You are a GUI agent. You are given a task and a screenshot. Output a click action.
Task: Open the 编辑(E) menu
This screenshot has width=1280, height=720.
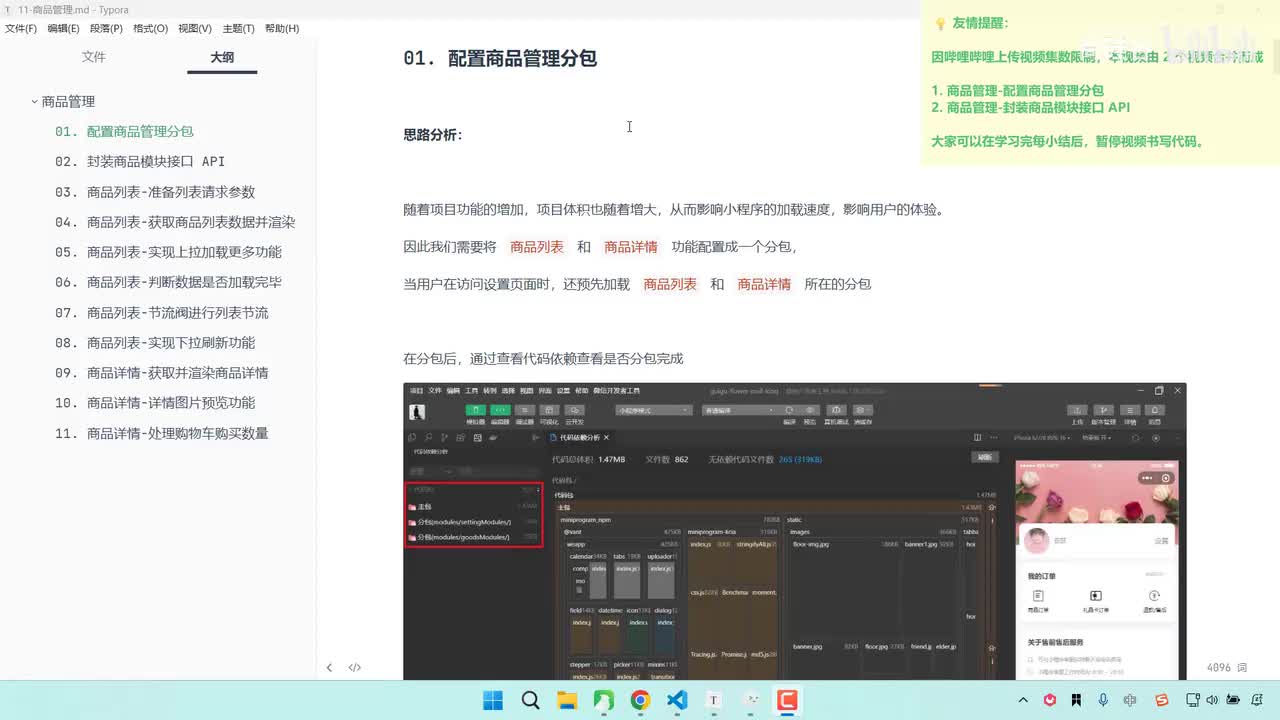pyautogui.click(x=63, y=28)
